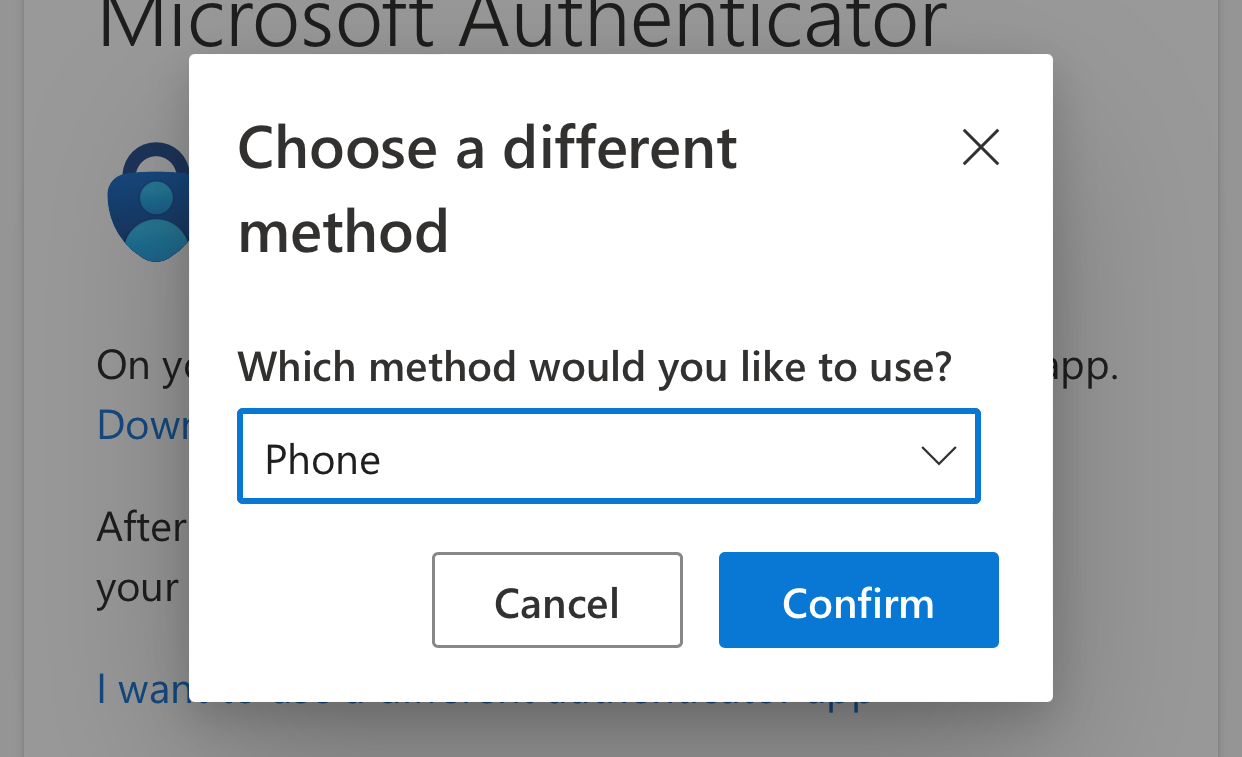Confirm the selected Phone method
The height and width of the screenshot is (757, 1242).
(x=858, y=600)
